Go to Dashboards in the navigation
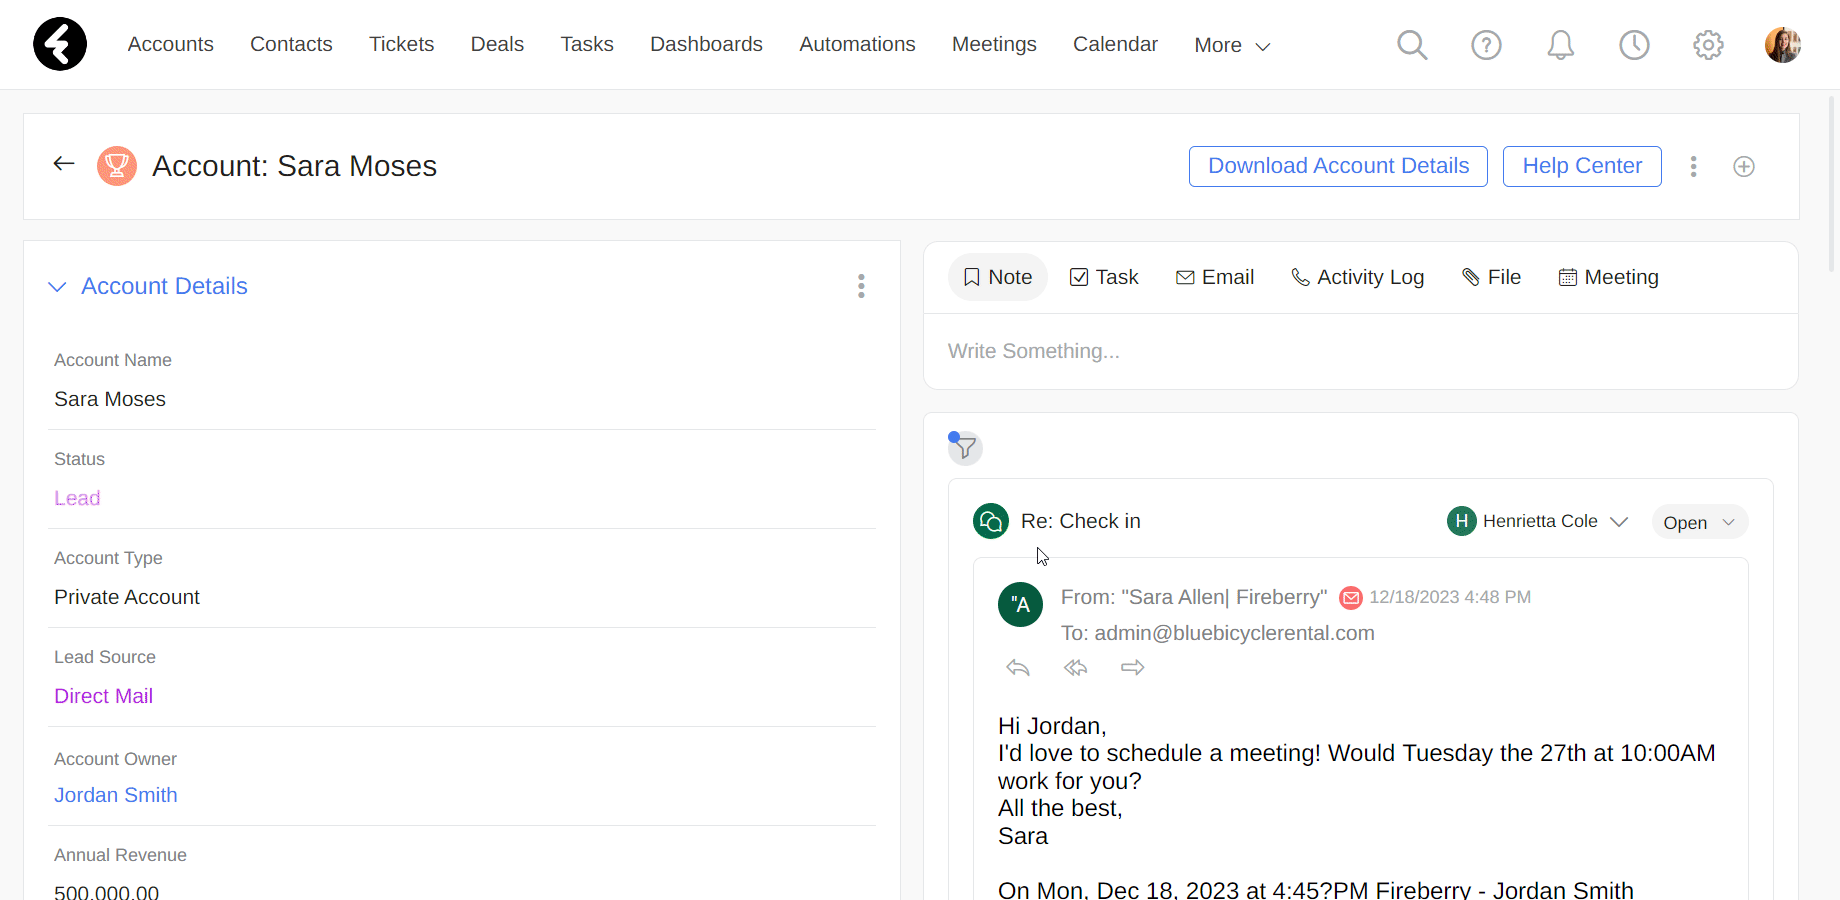Image resolution: width=1840 pixels, height=900 pixels. click(706, 44)
